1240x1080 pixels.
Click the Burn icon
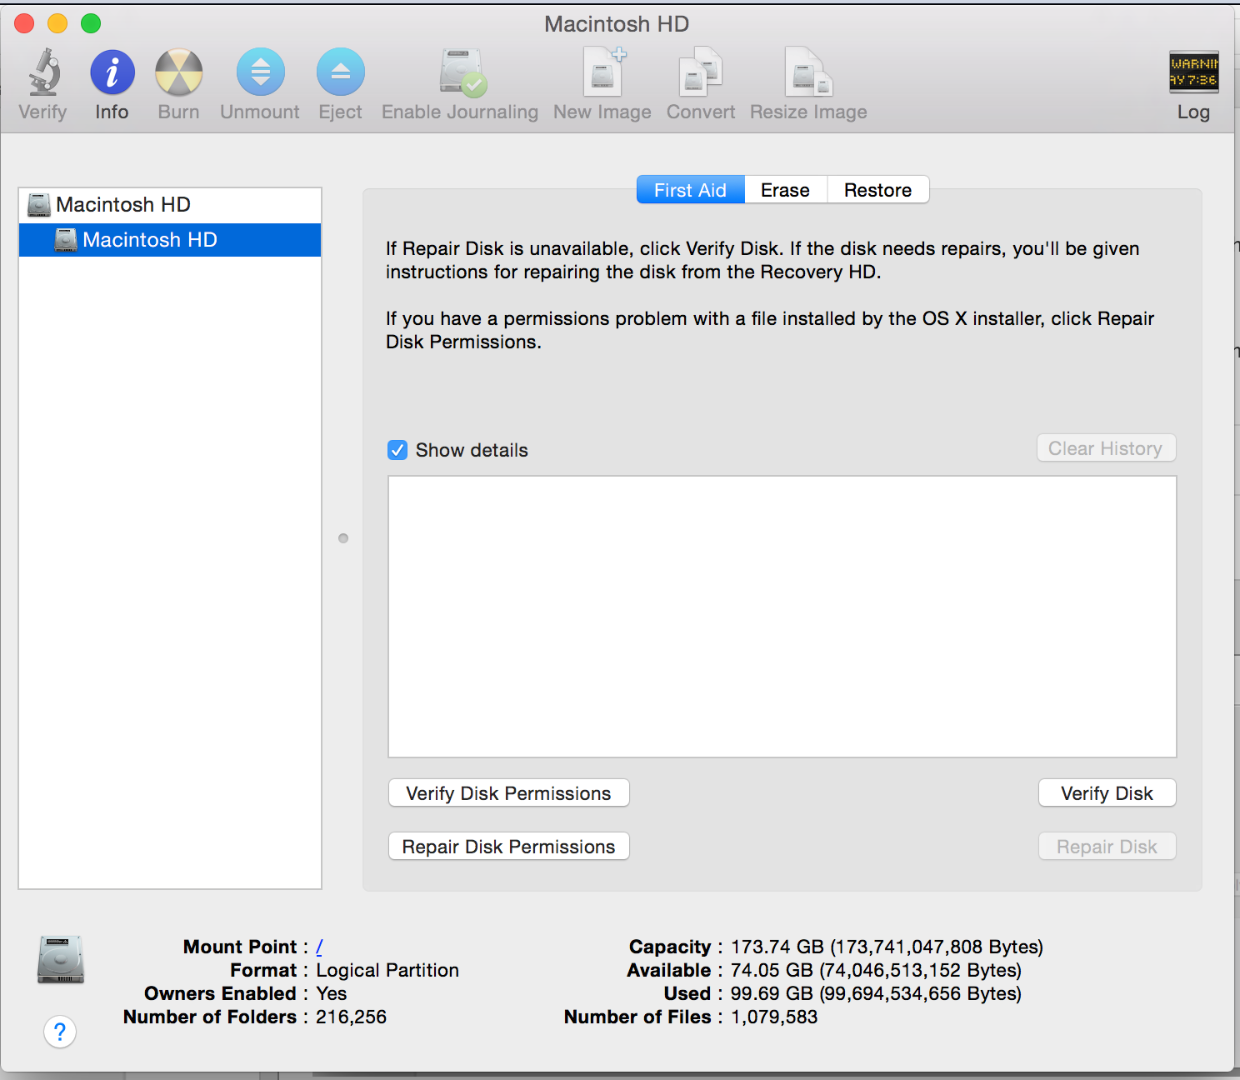tap(178, 80)
